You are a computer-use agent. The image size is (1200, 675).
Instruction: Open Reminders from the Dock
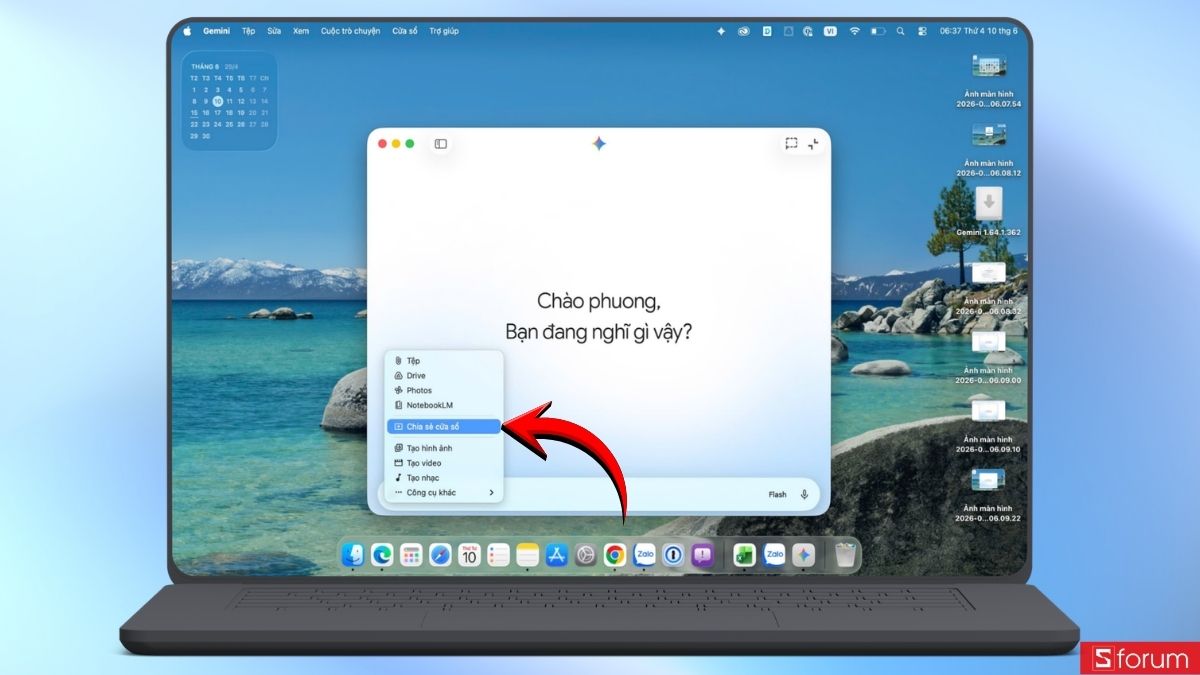pyautogui.click(x=498, y=555)
